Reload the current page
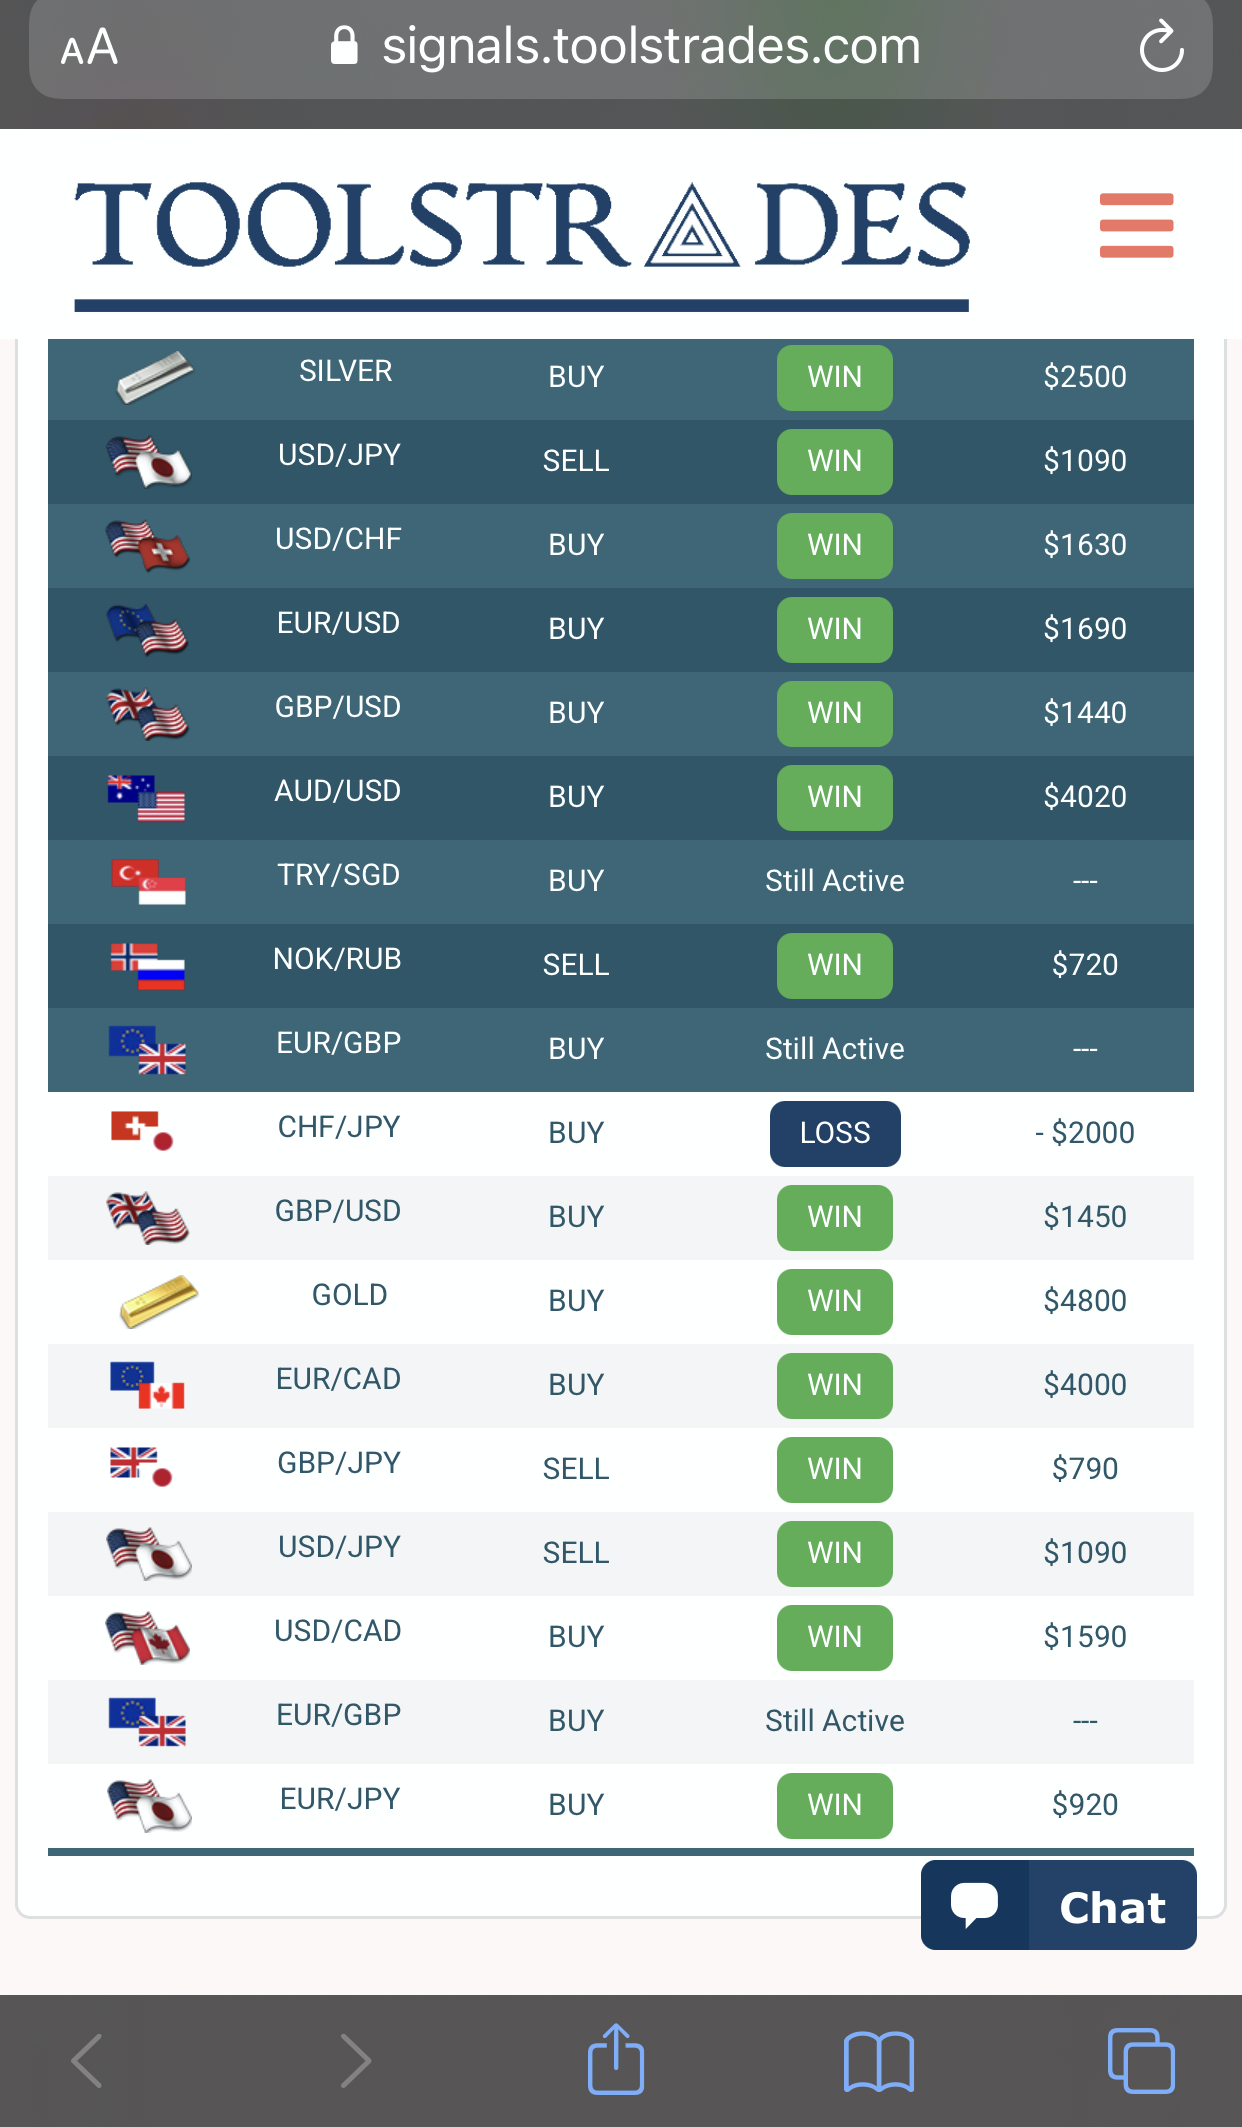 point(1160,46)
